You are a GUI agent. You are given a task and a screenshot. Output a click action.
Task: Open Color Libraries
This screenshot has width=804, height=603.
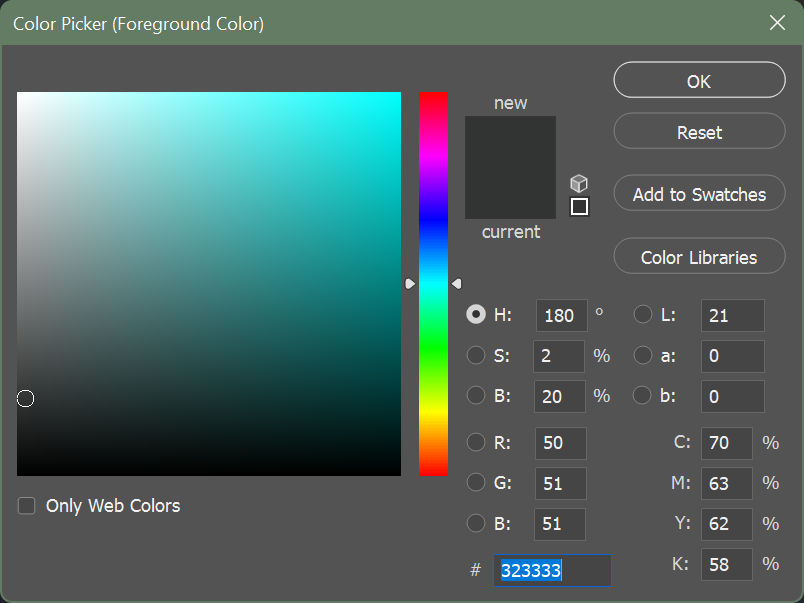point(698,256)
